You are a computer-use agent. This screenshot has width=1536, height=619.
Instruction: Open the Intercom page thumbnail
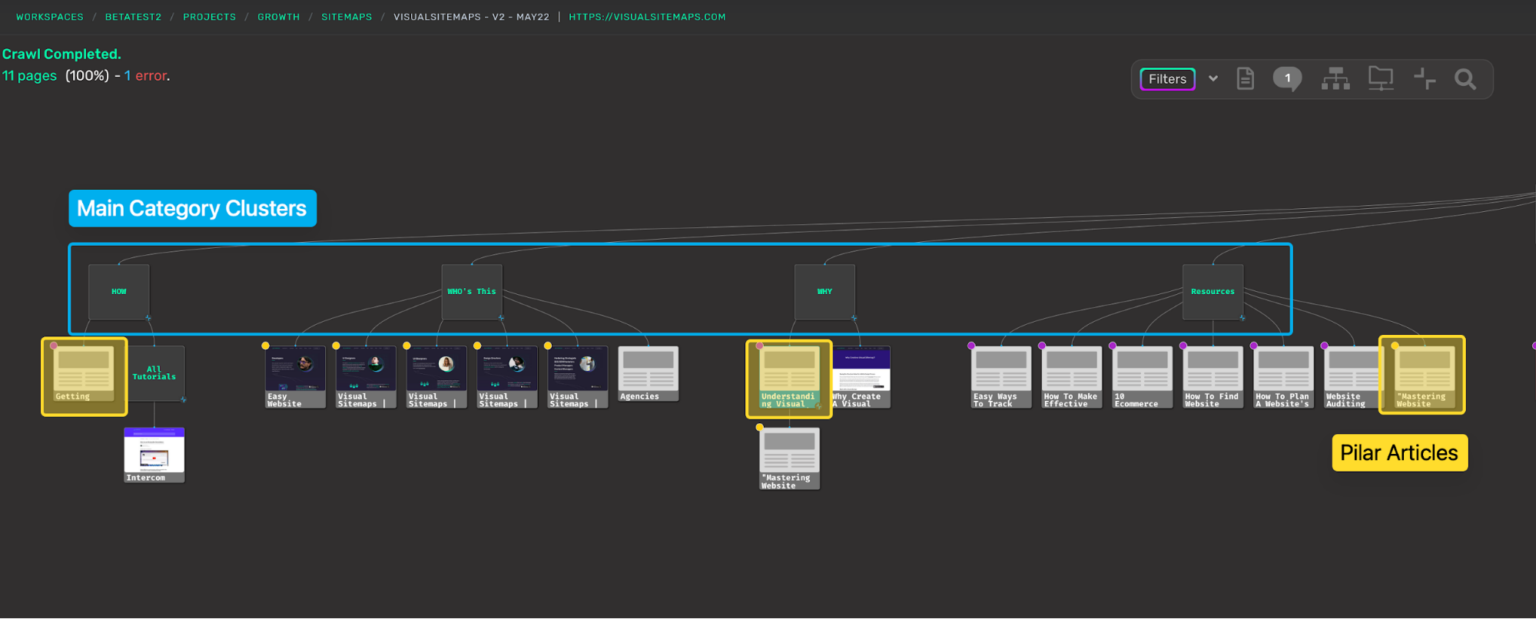tap(154, 454)
